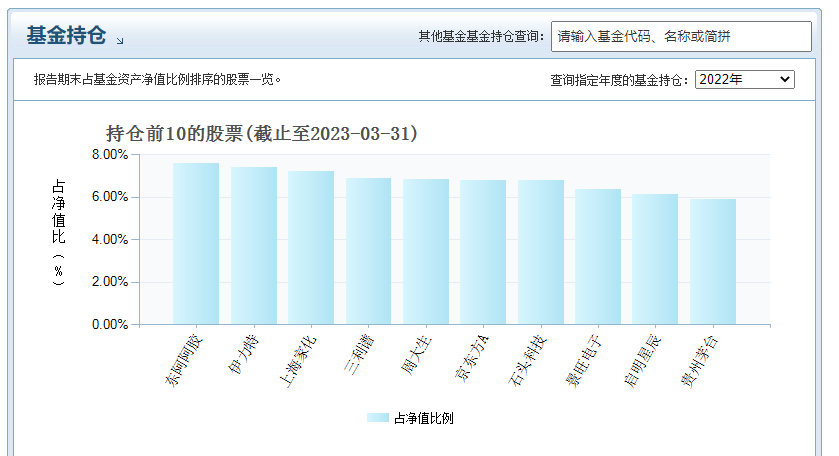Viewport: 839px width, 456px height.
Task: Click the 上海家化 bar
Action: coord(311,248)
